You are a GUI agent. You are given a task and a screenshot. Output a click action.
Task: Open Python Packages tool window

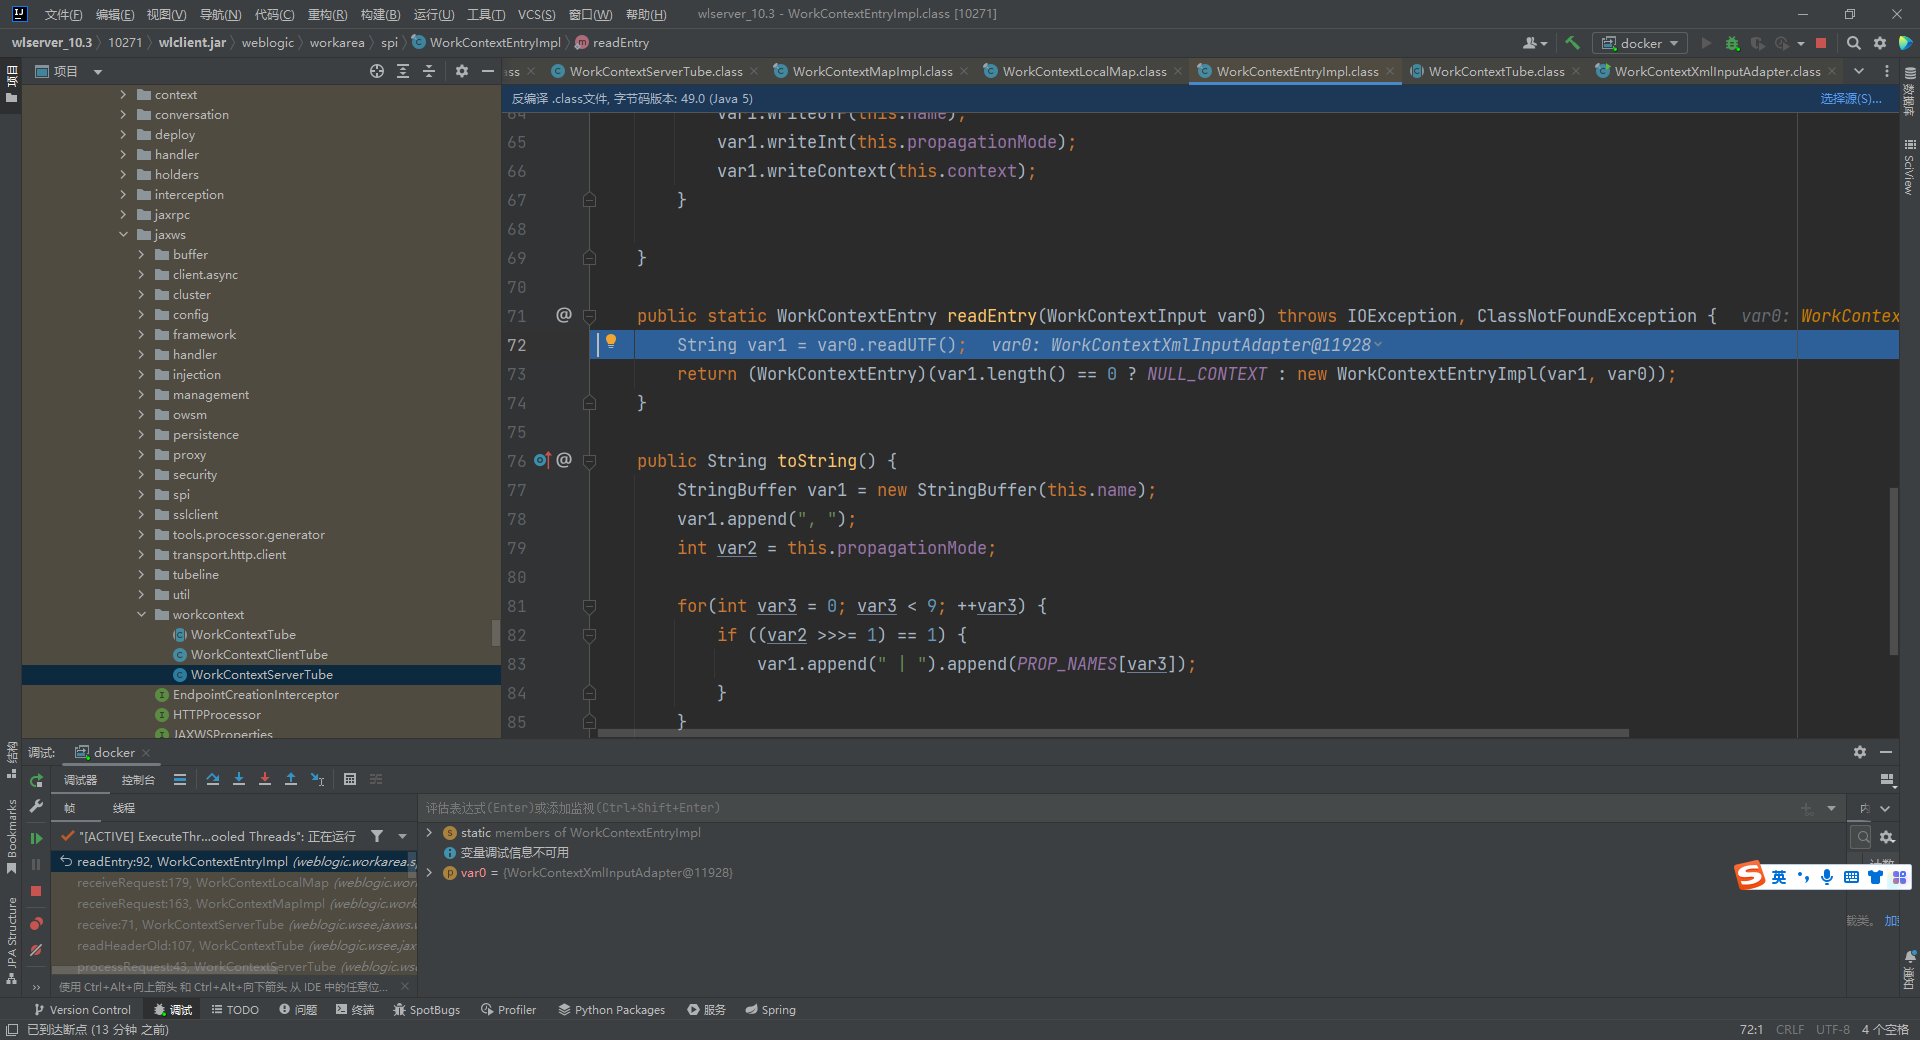tap(611, 1010)
